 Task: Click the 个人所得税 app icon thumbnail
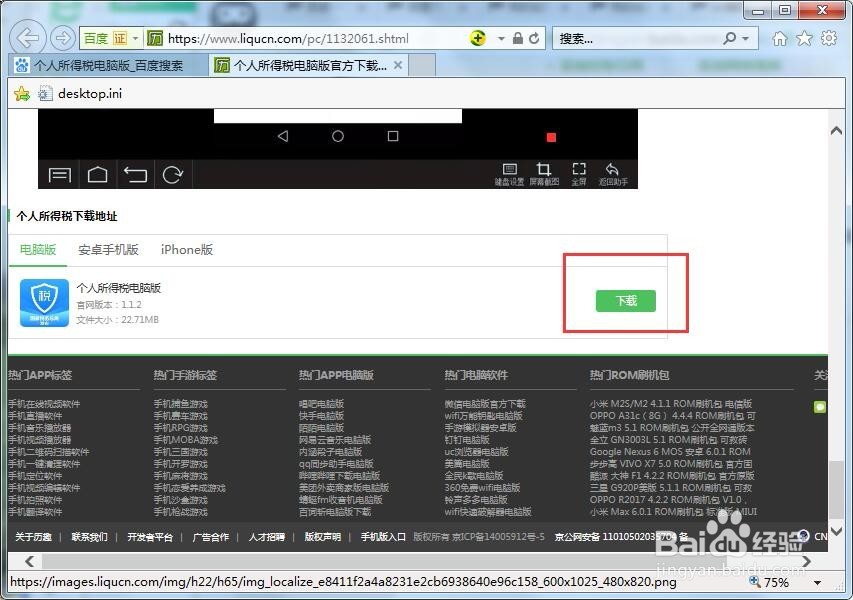(x=44, y=303)
